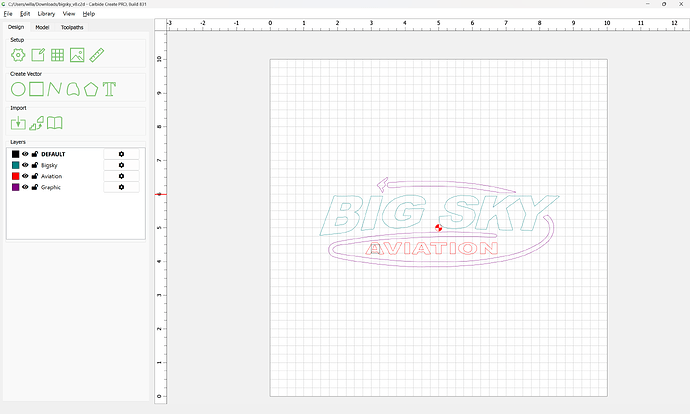Select the Polyline tool
The width and height of the screenshot is (690, 414).
coord(54,89)
